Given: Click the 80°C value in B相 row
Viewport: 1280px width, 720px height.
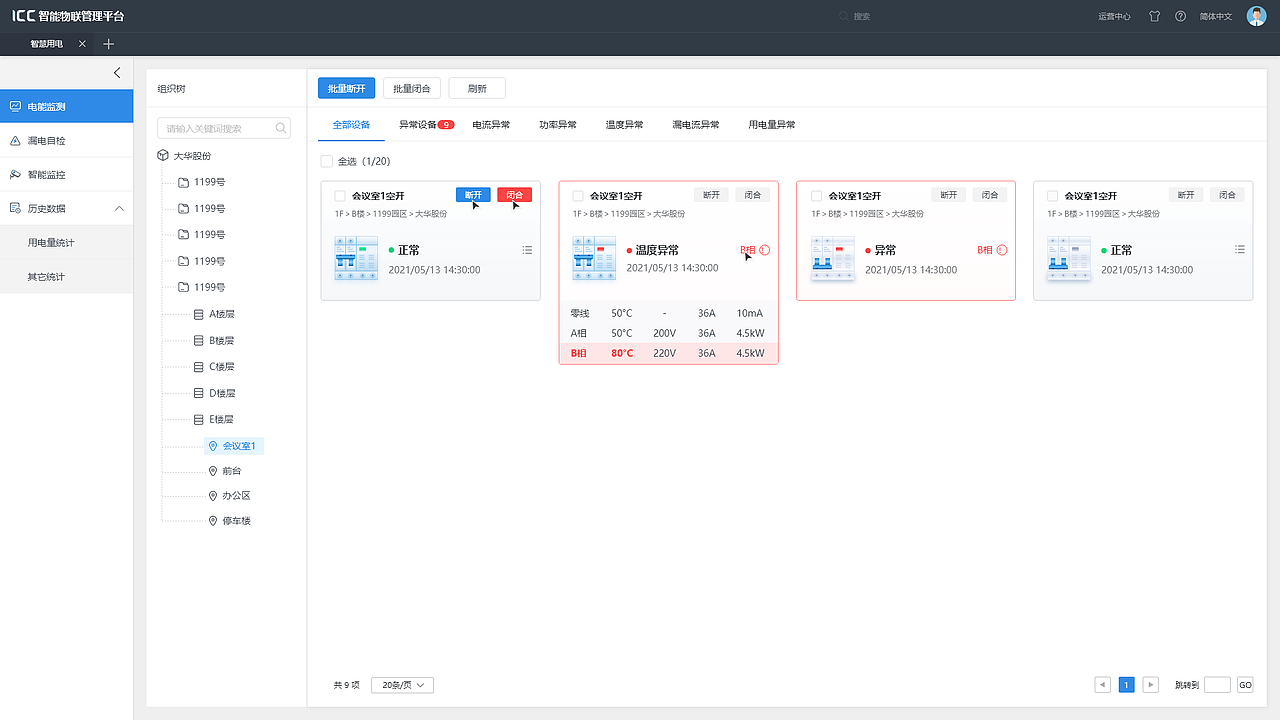Looking at the screenshot, I should pos(622,353).
